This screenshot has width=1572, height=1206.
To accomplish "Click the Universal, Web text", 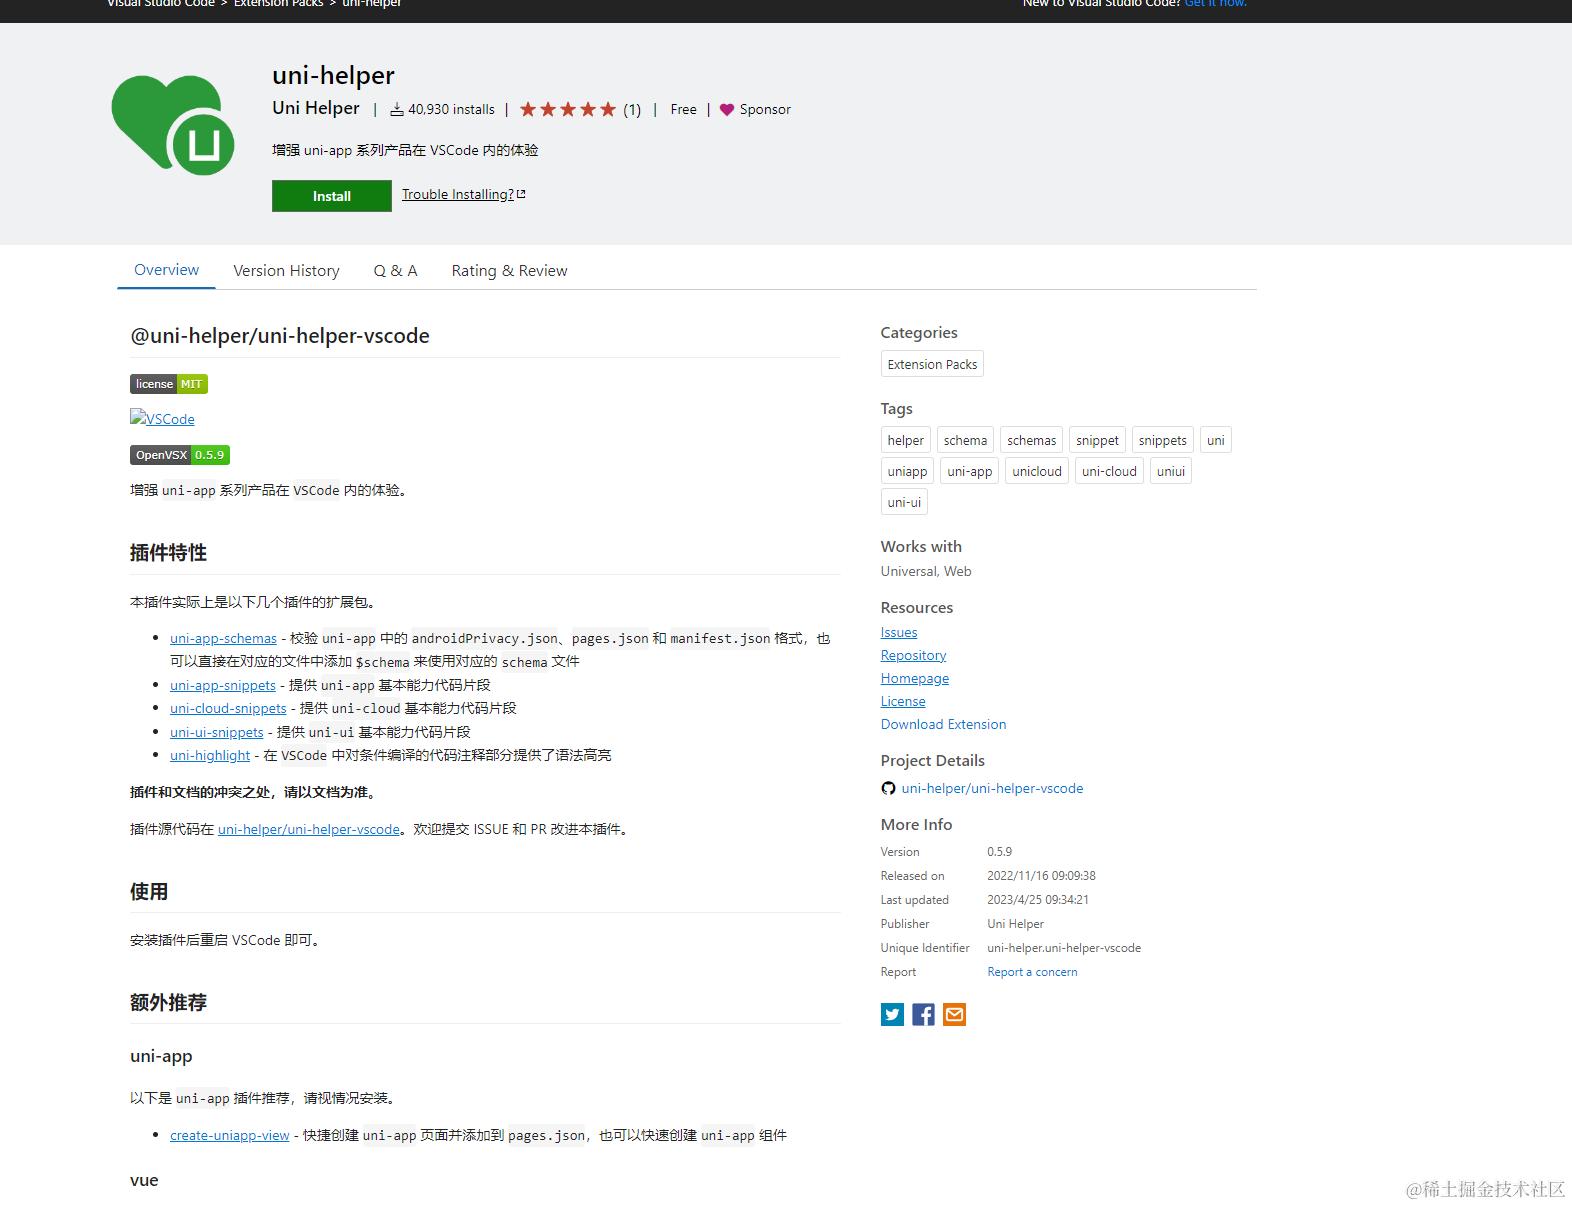I will [x=926, y=571].
